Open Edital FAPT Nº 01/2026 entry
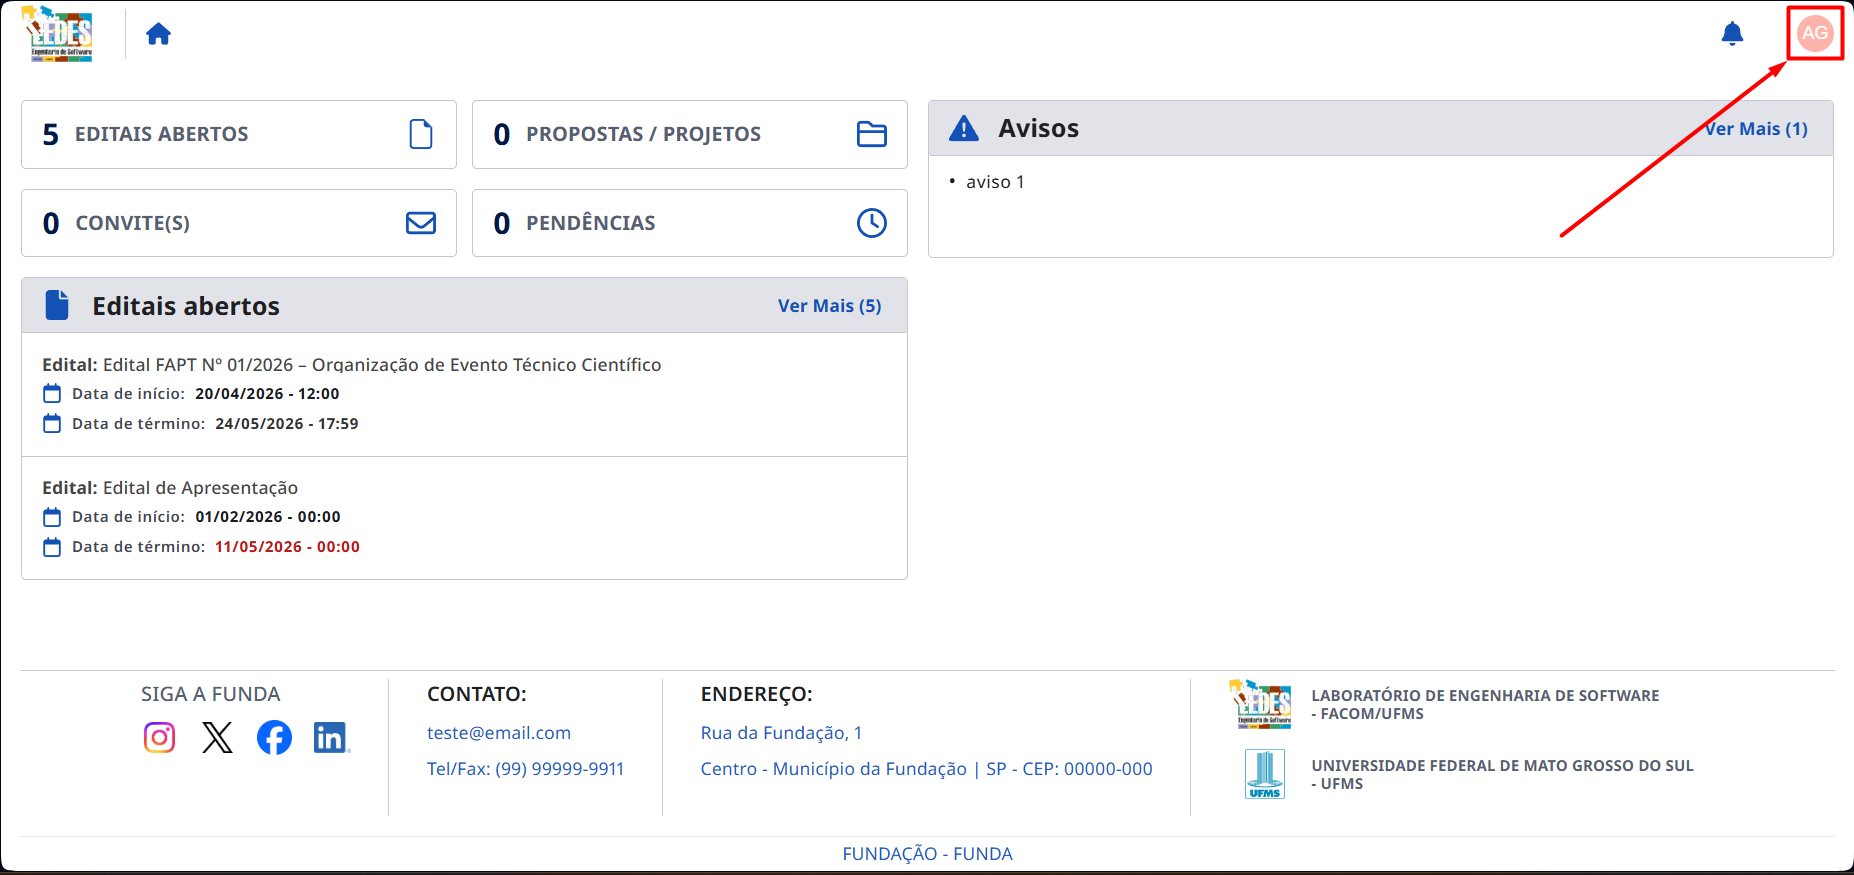The width and height of the screenshot is (1854, 875). click(464, 395)
